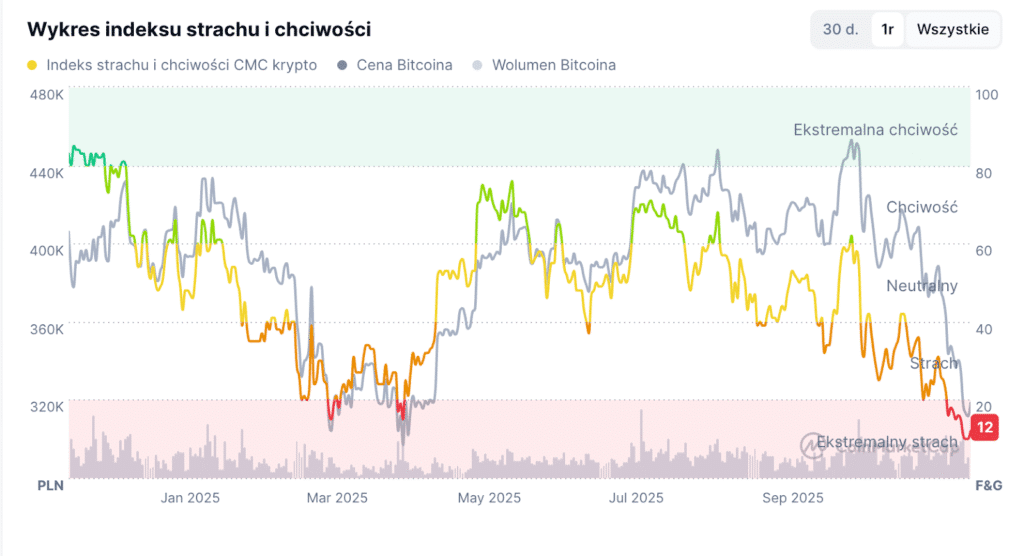
Task: Select the 'Chciwość' zone label
Action: 922,207
